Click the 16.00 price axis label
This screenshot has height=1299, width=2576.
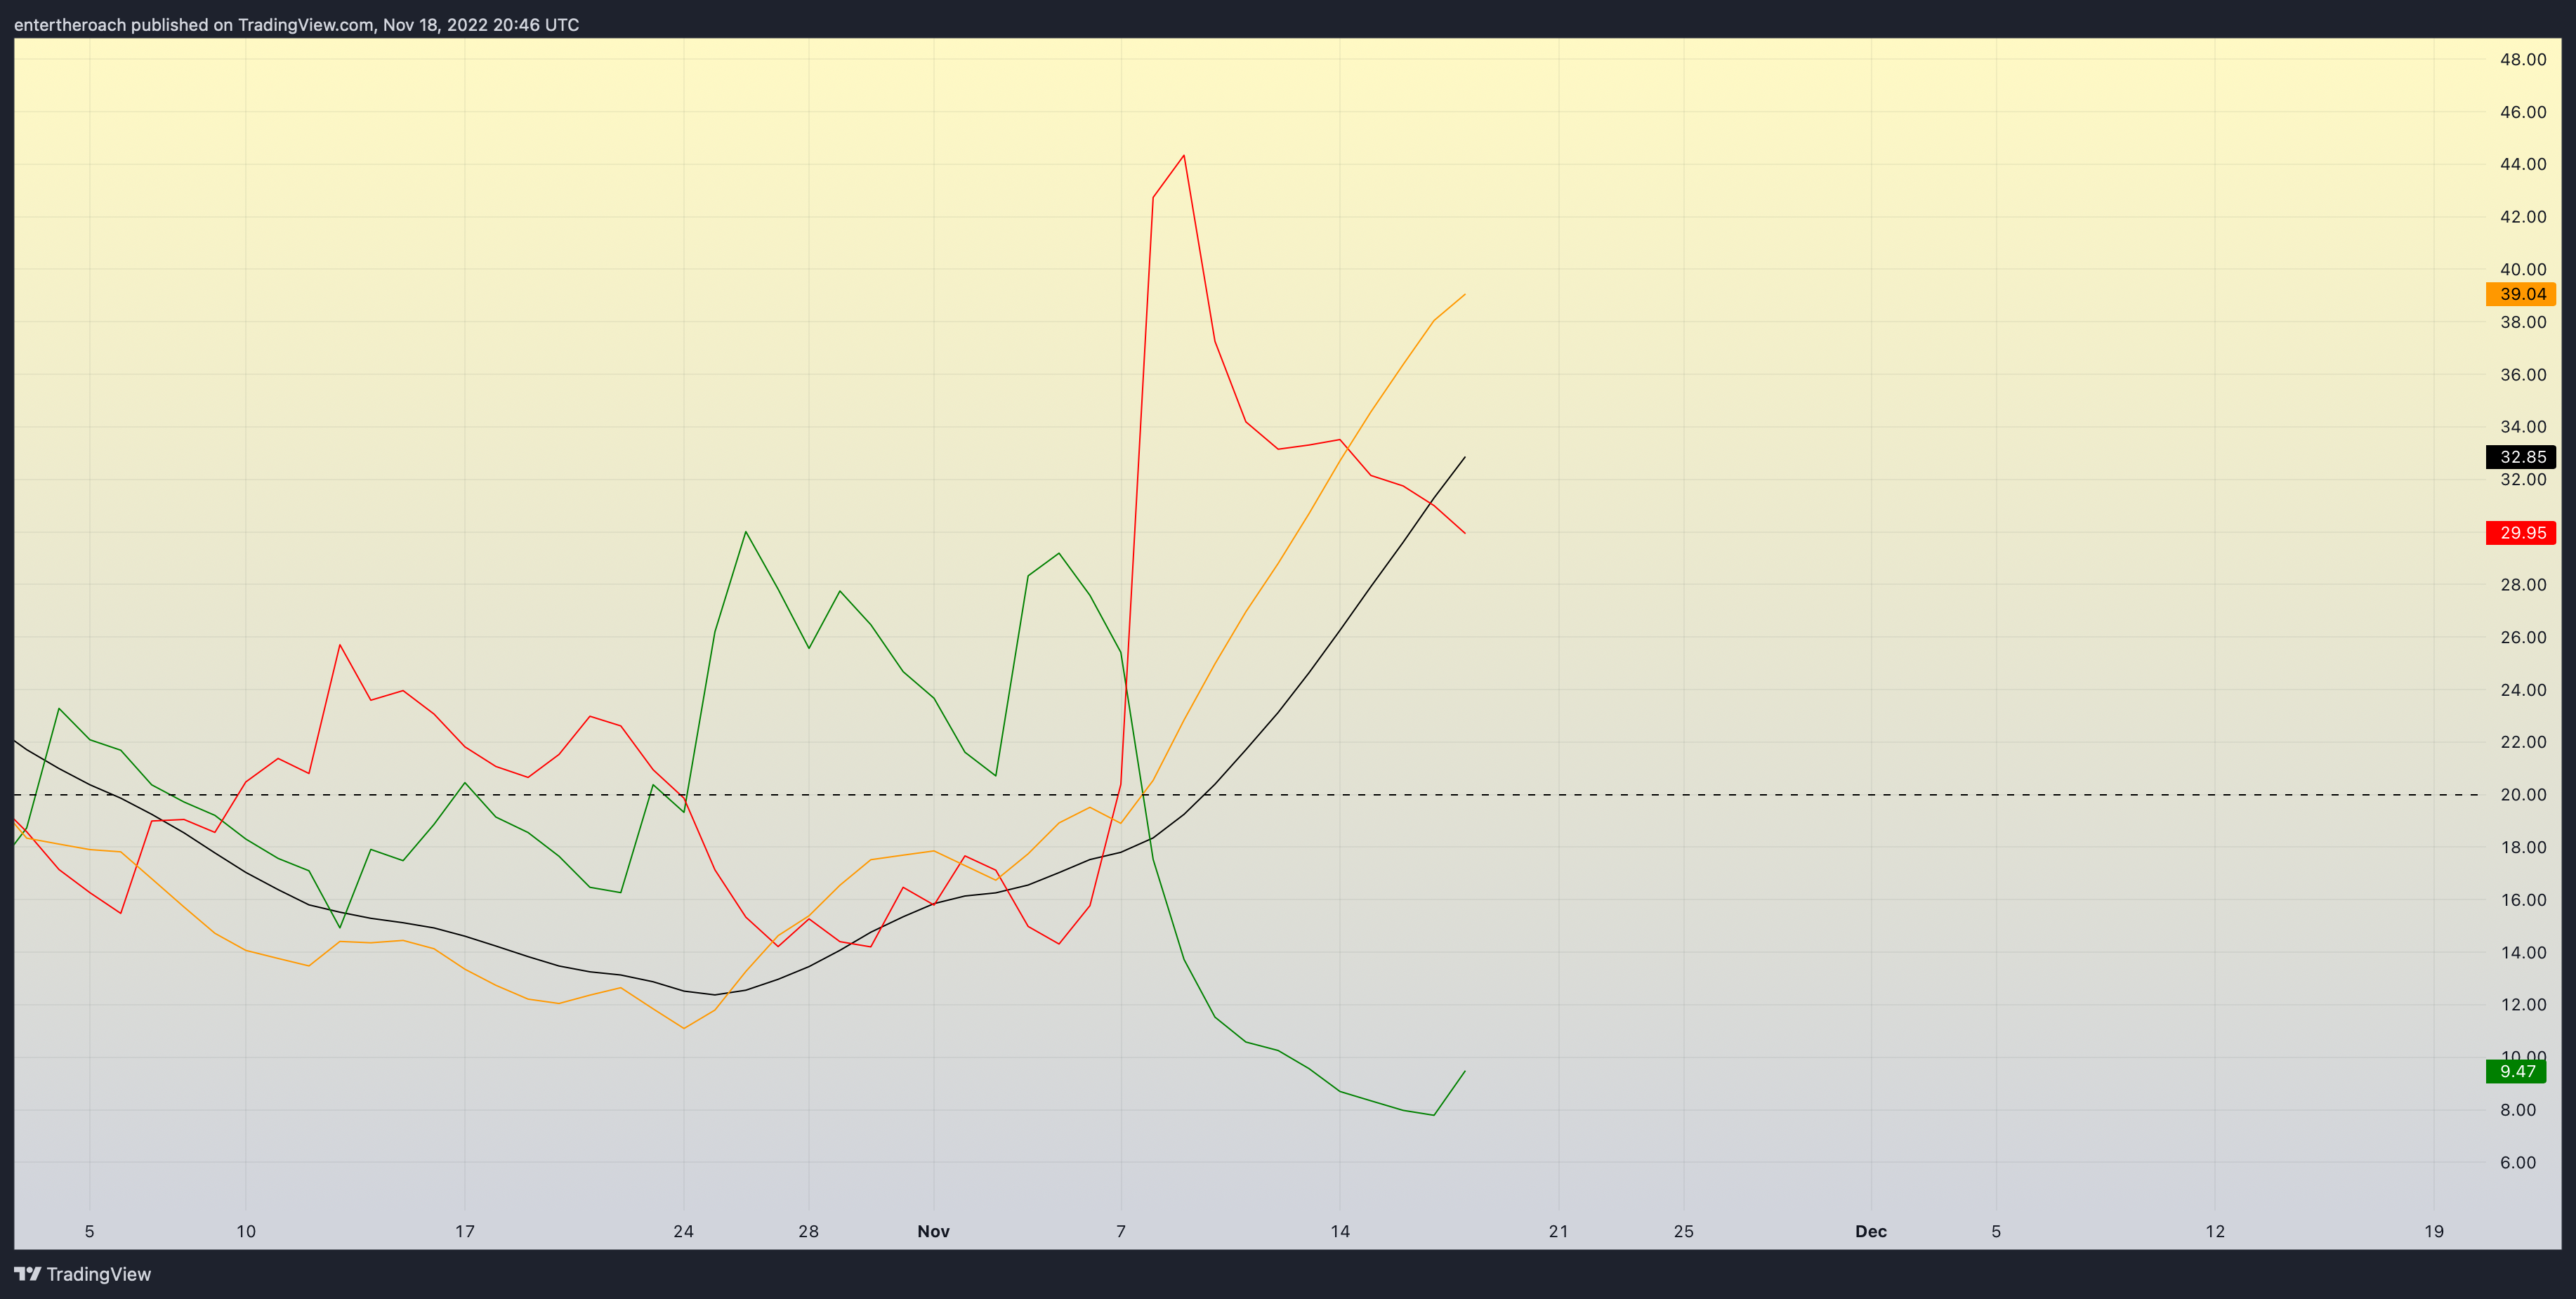pos(2523,900)
